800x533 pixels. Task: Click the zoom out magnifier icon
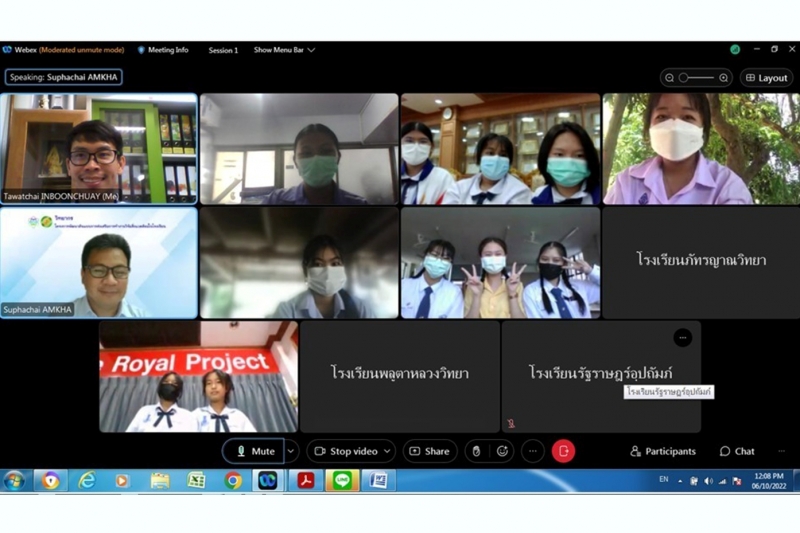pos(669,77)
